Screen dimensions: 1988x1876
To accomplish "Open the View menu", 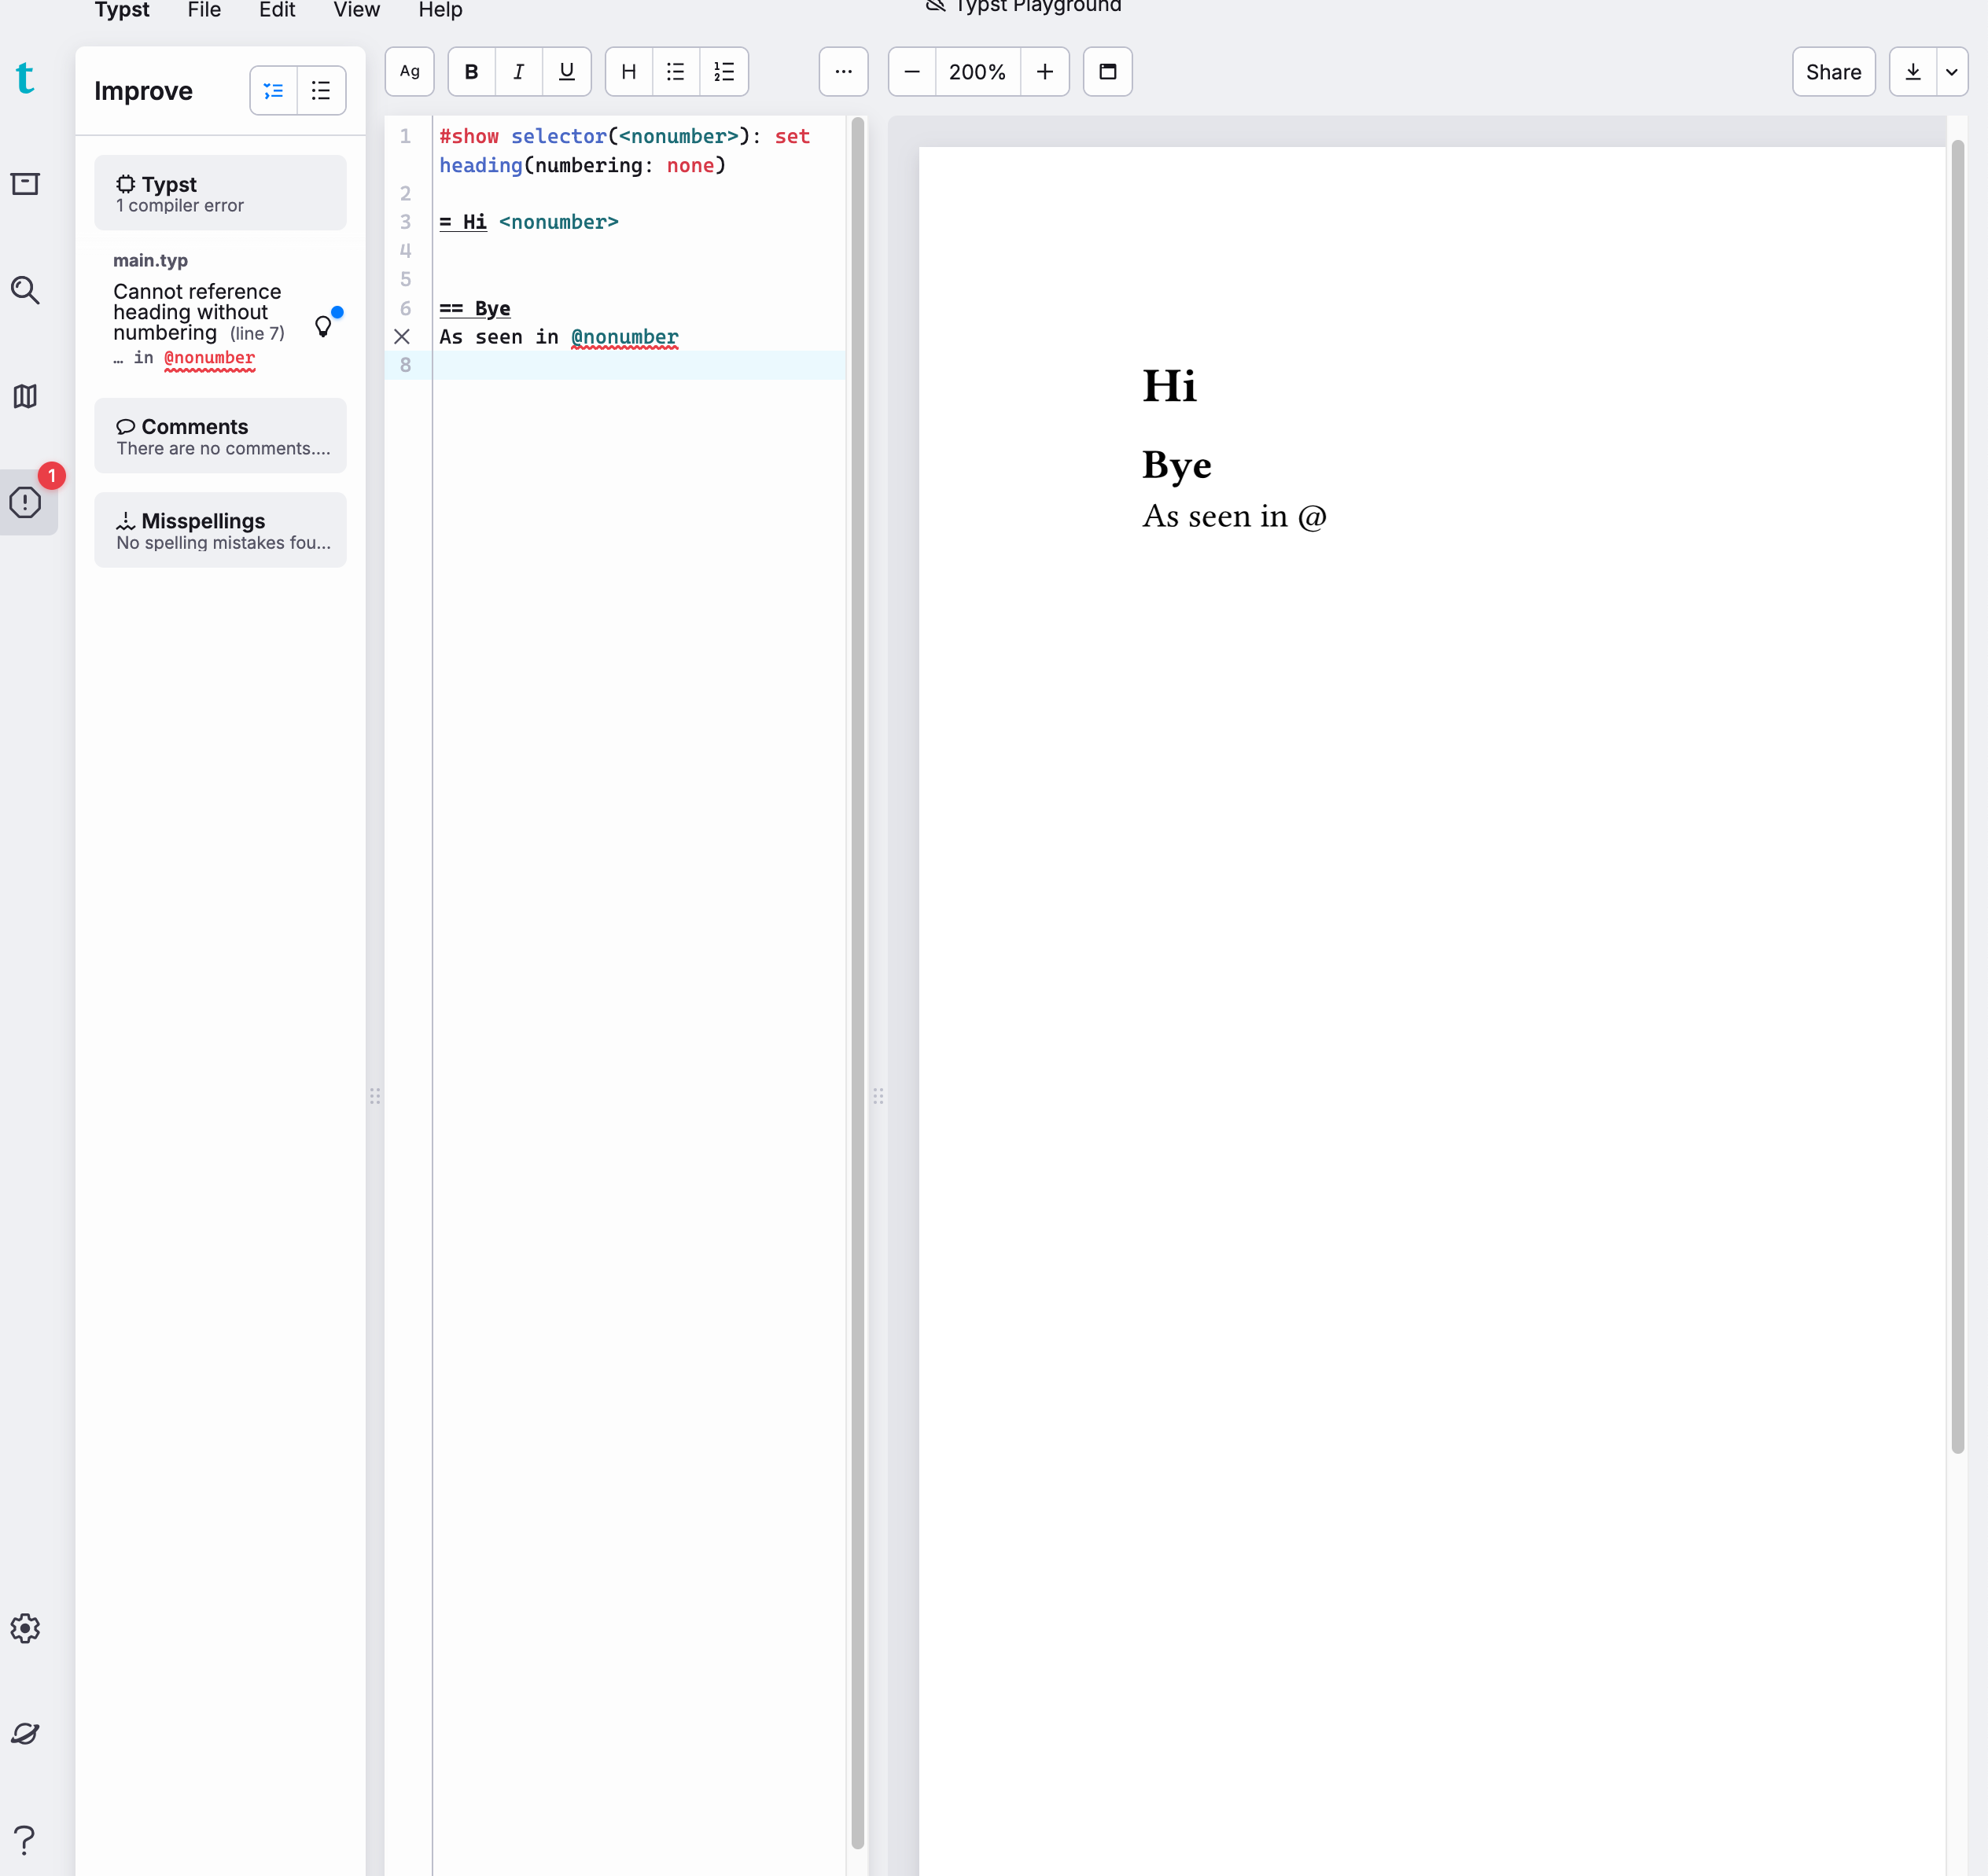I will (356, 10).
